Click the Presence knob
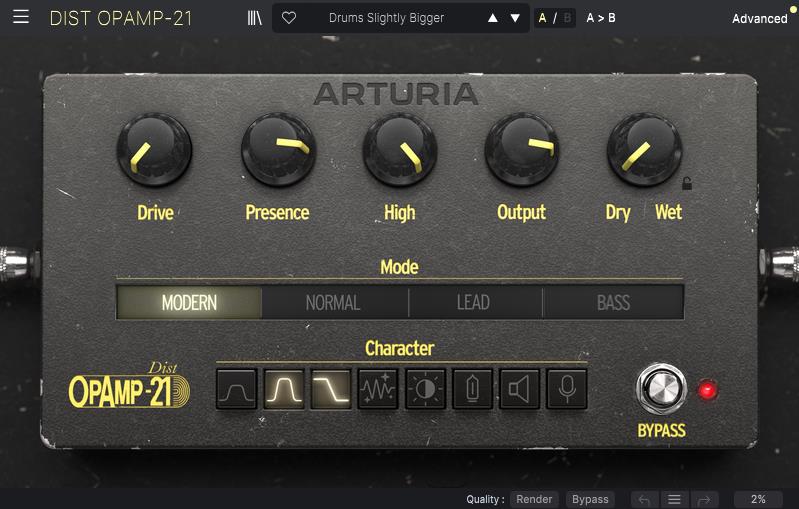The height and width of the screenshot is (509, 799). click(x=278, y=150)
